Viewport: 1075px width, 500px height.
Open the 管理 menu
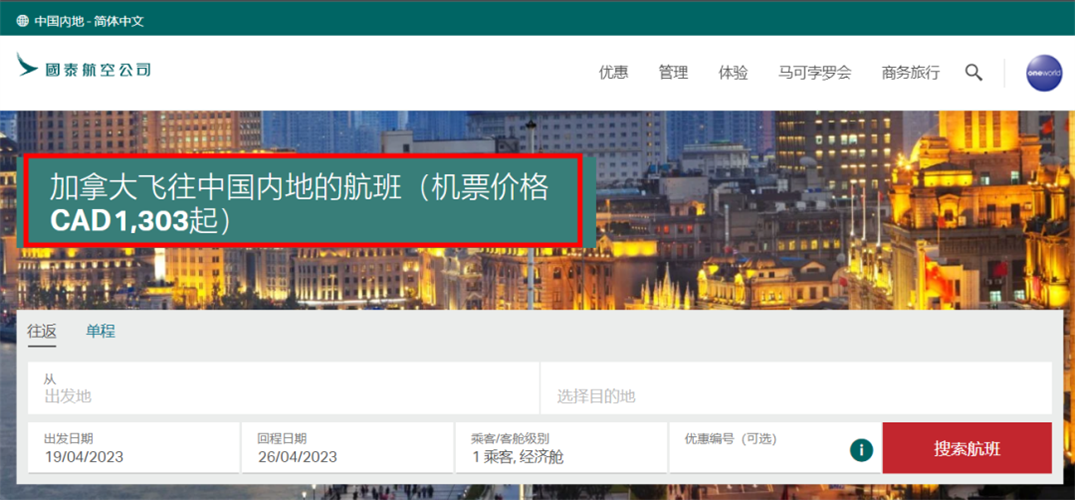pyautogui.click(x=673, y=73)
